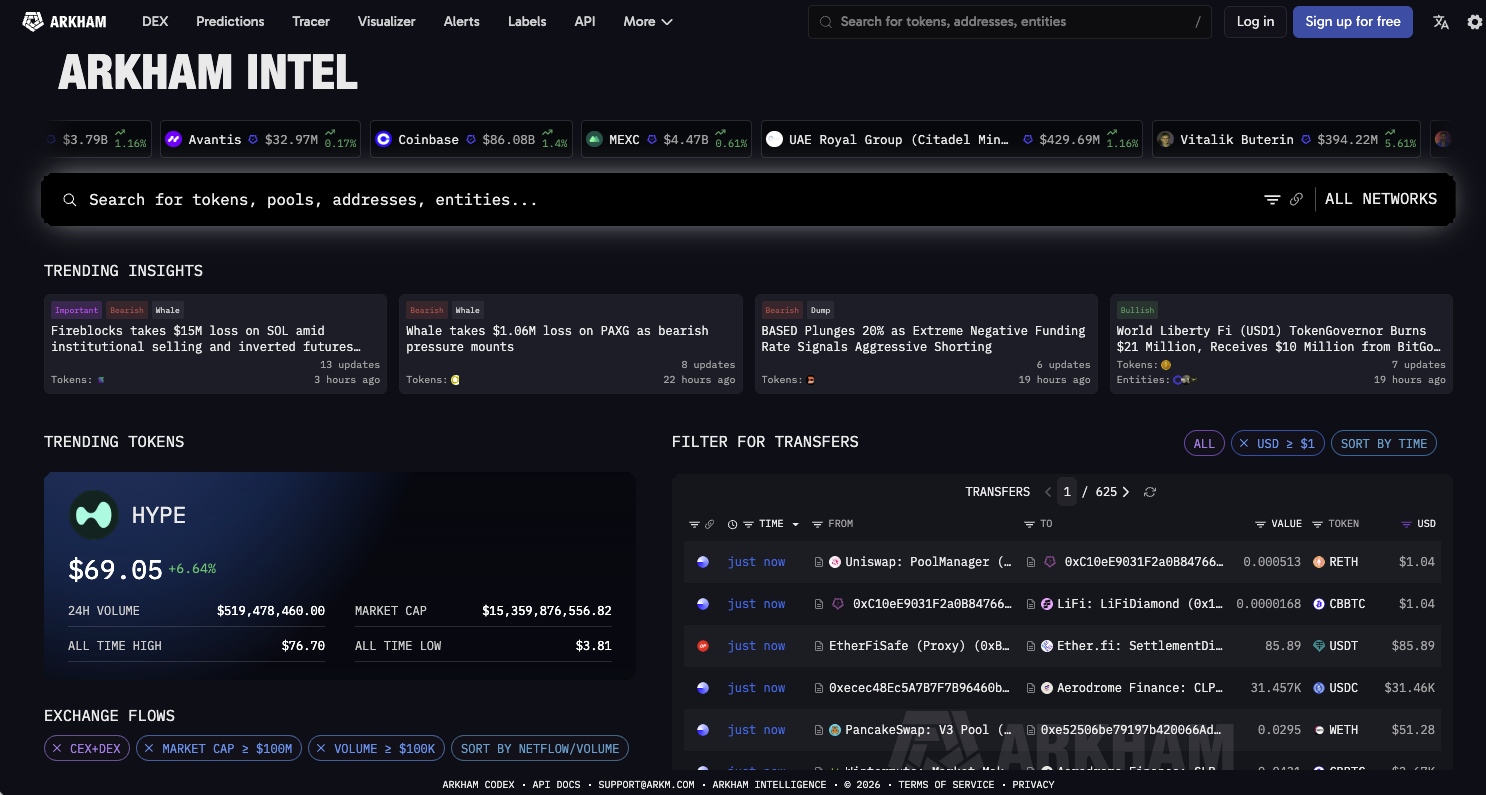Go to next transfers page arrow
The image size is (1486, 795).
coord(1126,492)
